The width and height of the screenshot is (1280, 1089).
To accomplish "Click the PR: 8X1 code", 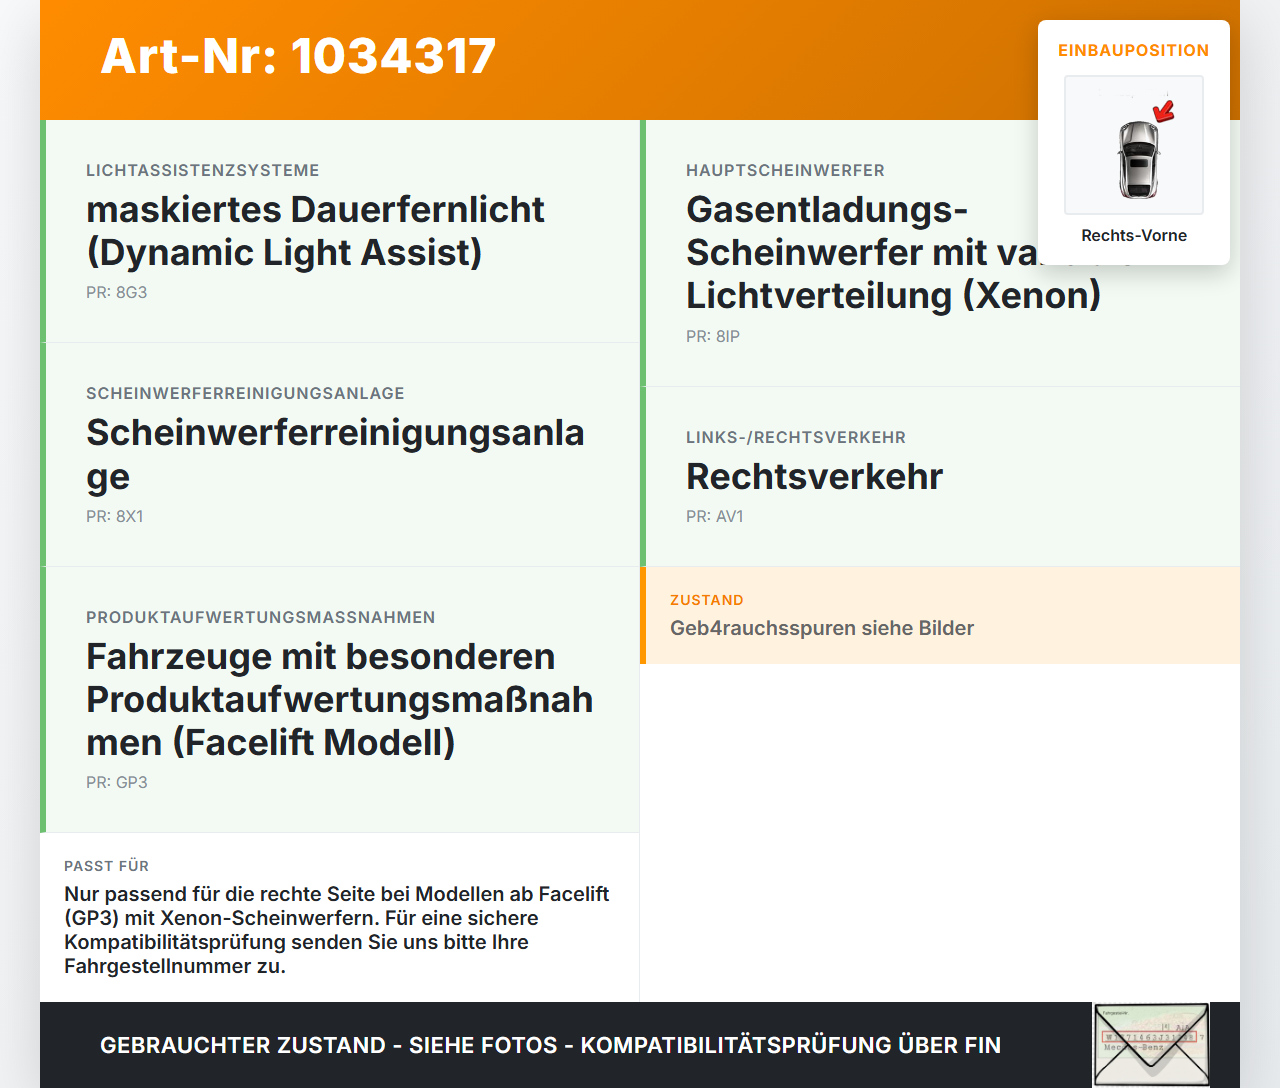I will 115,516.
